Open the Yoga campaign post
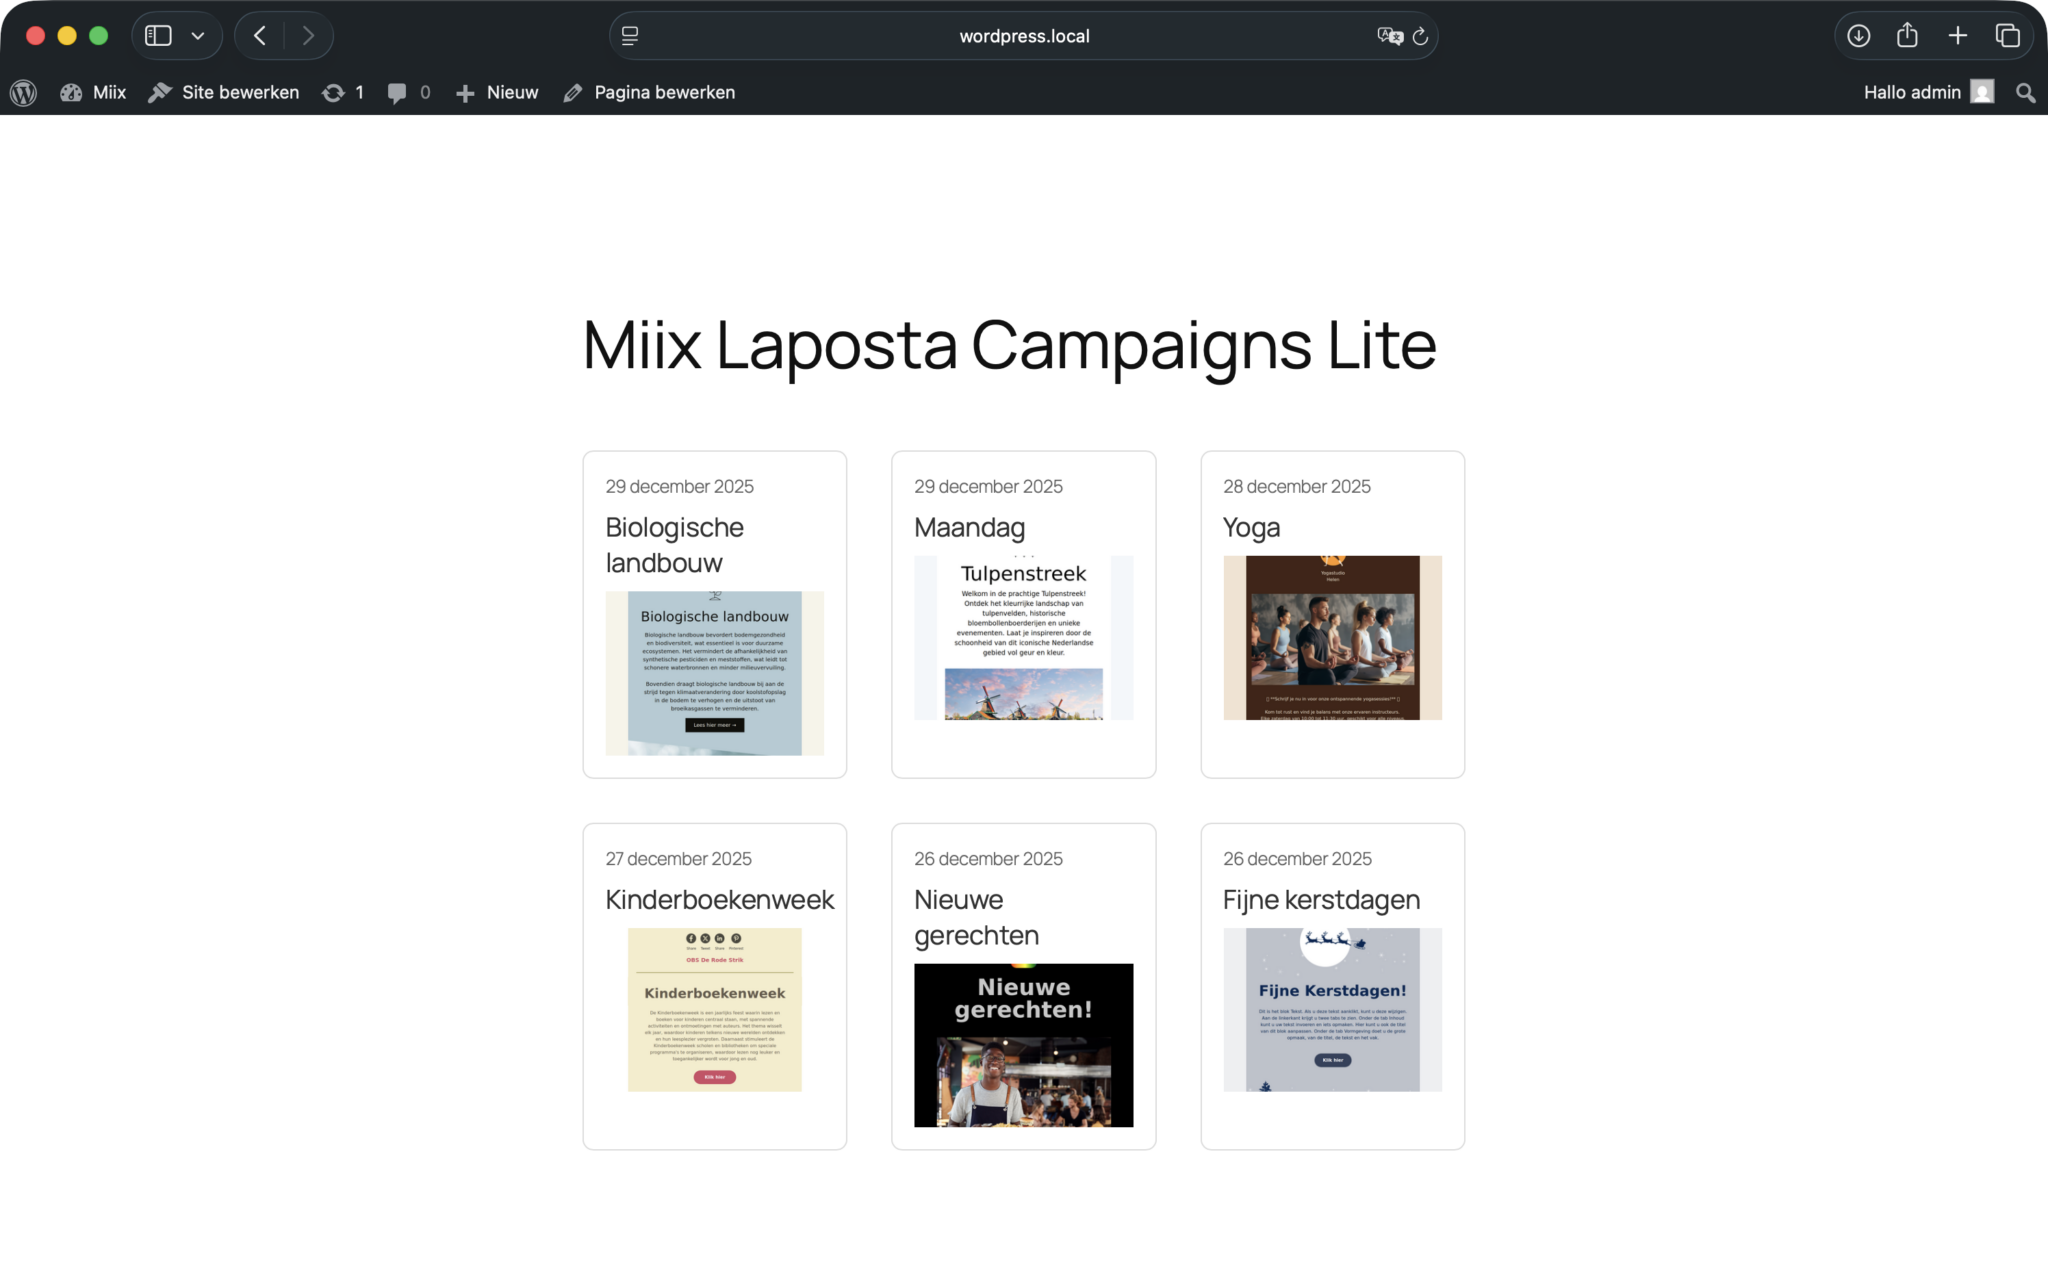Image resolution: width=2048 pixels, height=1284 pixels. (1250, 527)
